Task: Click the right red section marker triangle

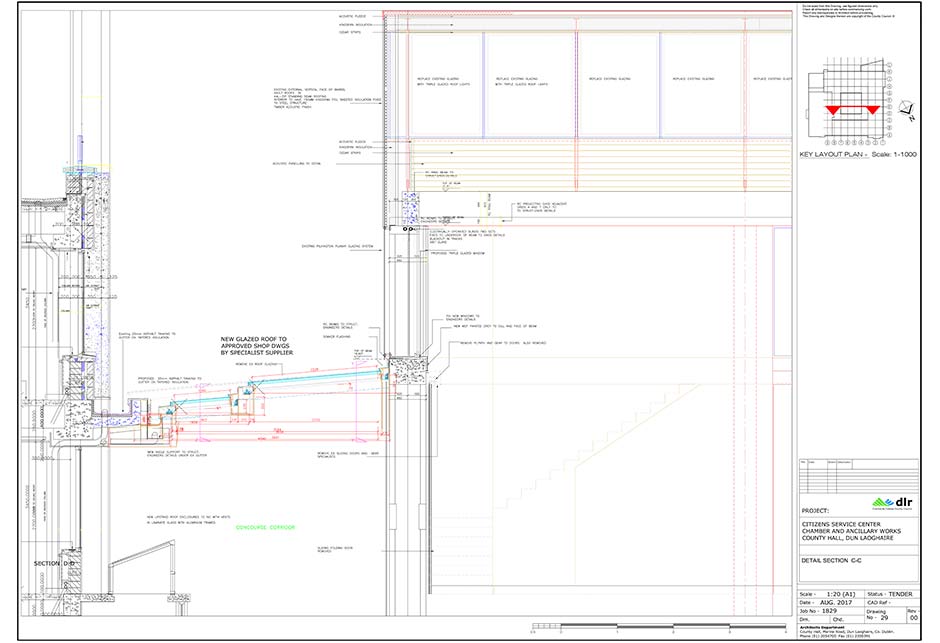Action: coord(871,107)
